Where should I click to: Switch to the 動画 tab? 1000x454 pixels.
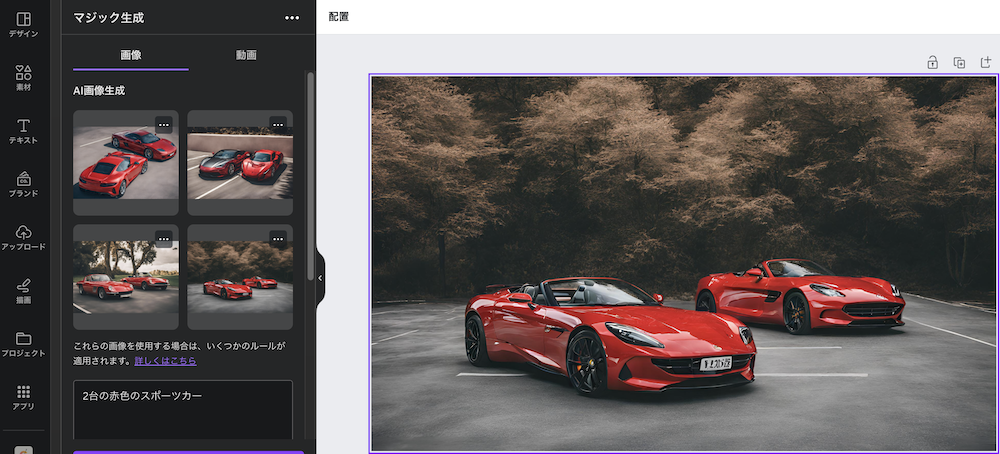tap(246, 55)
